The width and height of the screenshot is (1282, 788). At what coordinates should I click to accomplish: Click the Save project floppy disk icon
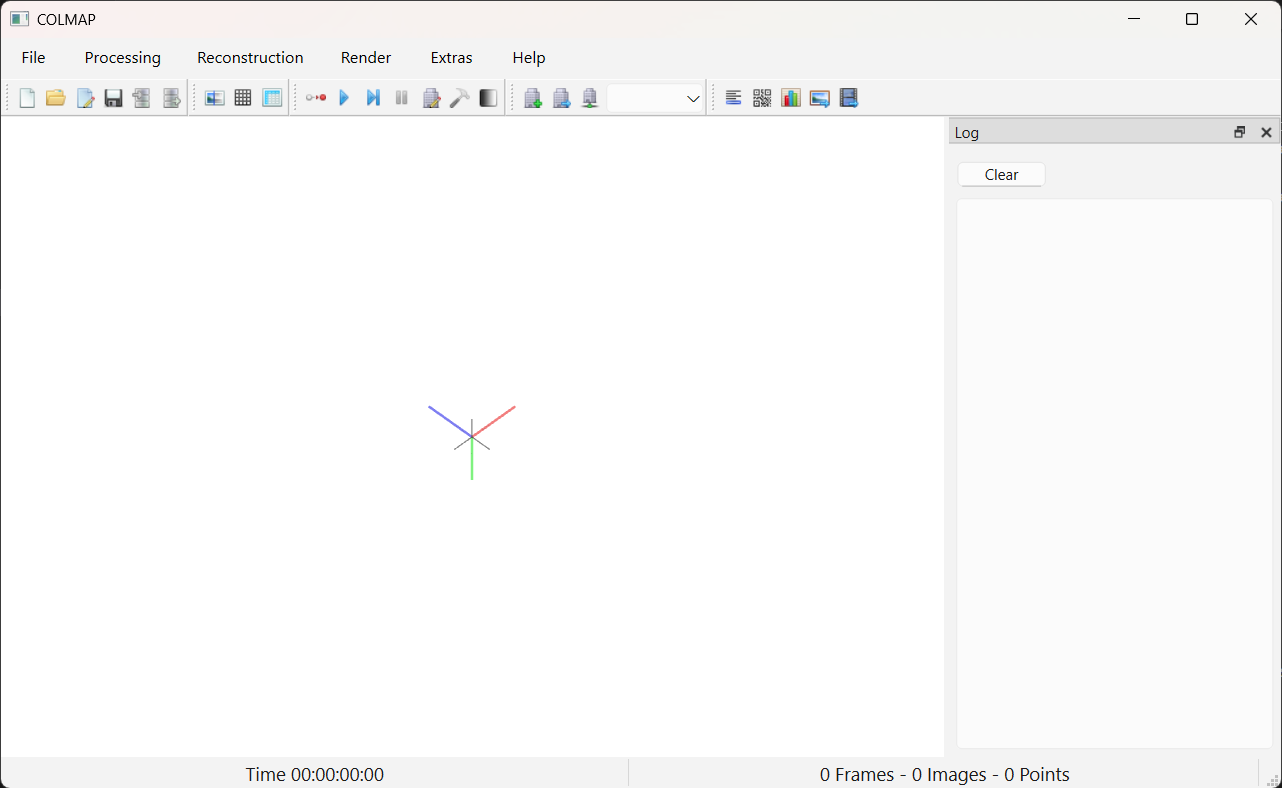[x=113, y=98]
